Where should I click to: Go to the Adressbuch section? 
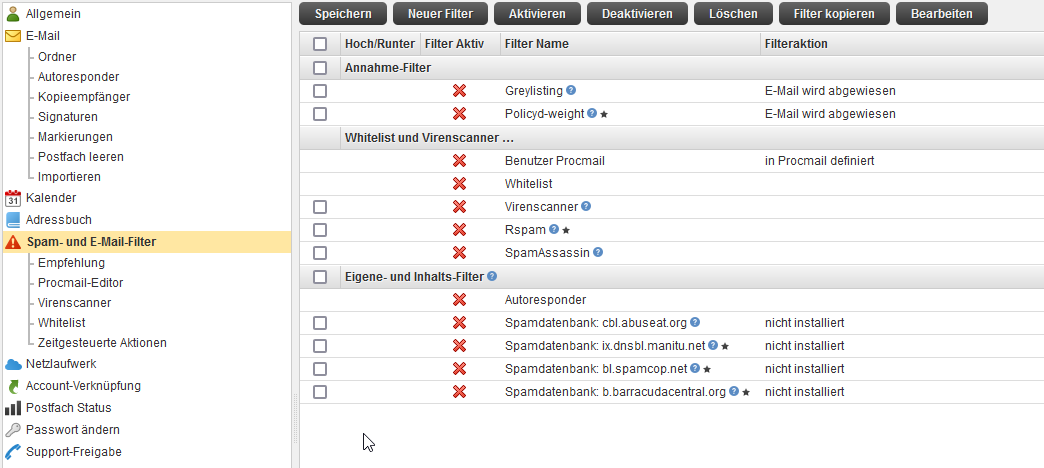tap(59, 220)
